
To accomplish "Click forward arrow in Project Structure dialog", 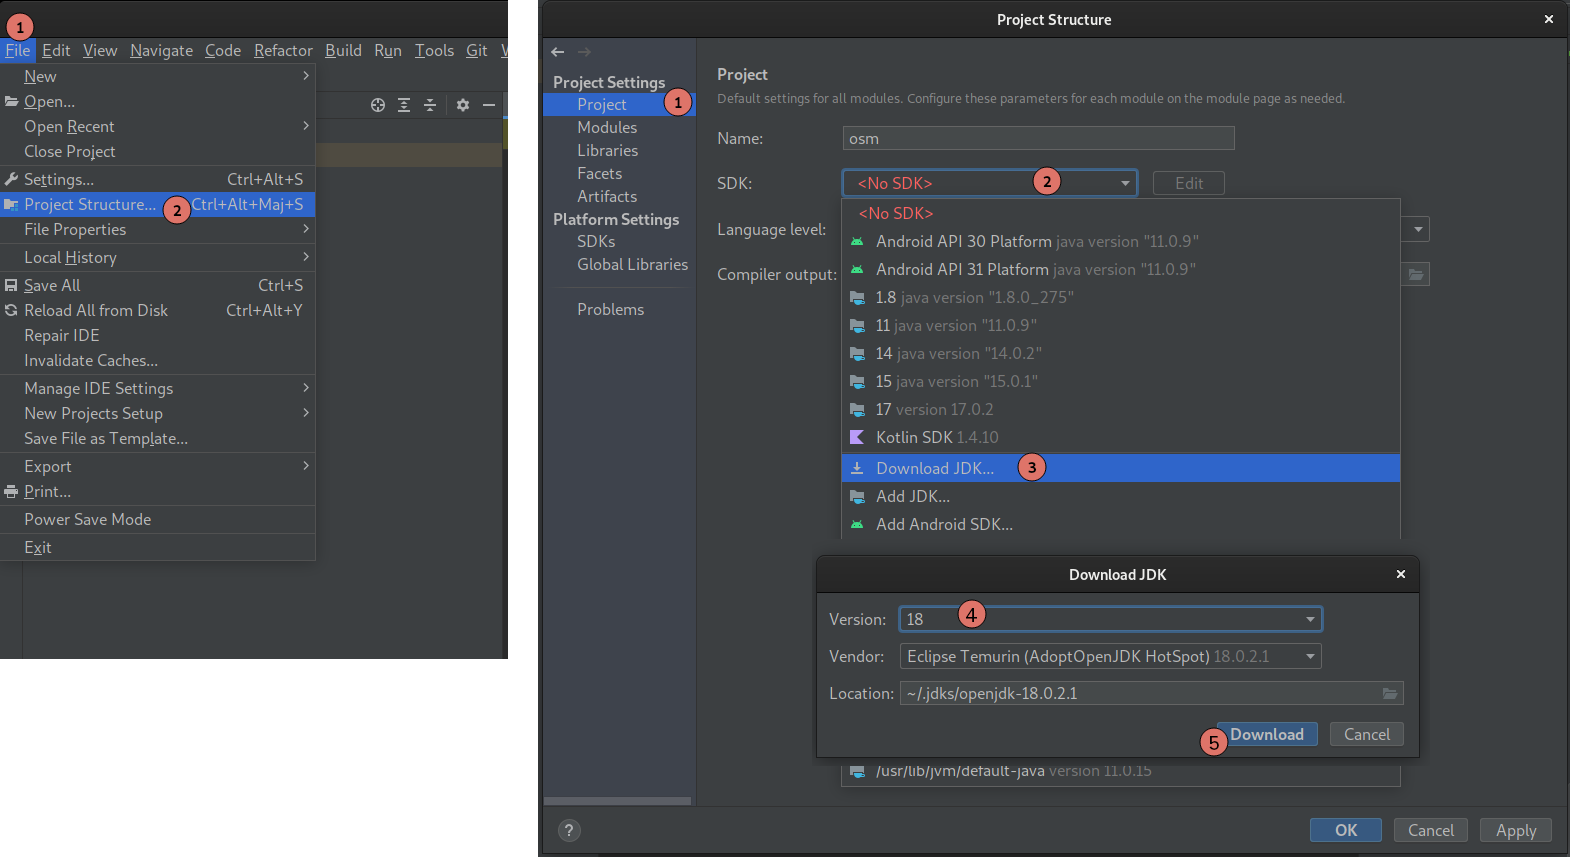I will pos(584,52).
